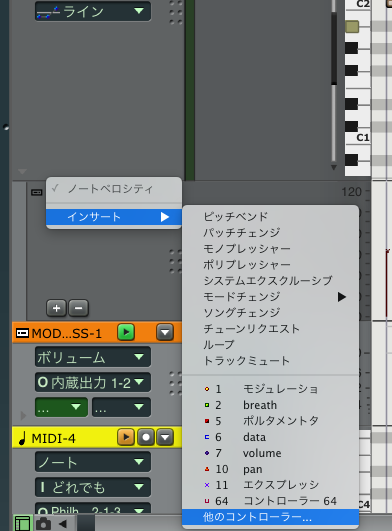
Task: Open the 内蔵出力 1-2 output dropdown
Action: pyautogui.click(x=93, y=383)
